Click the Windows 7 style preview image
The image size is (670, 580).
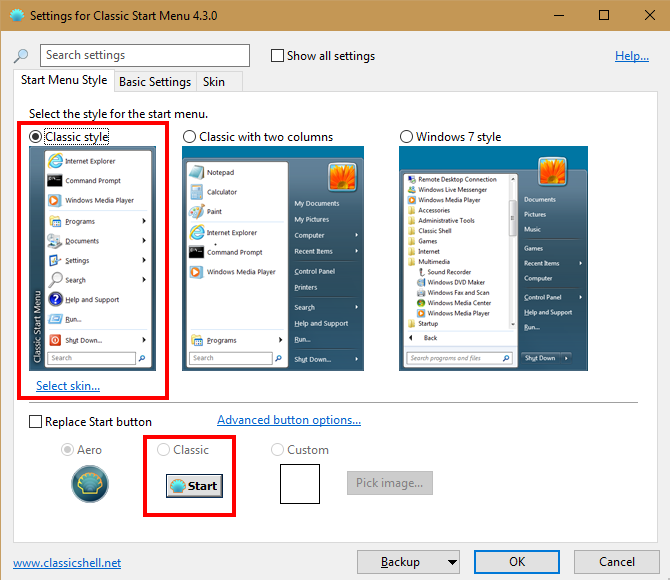tap(489, 260)
